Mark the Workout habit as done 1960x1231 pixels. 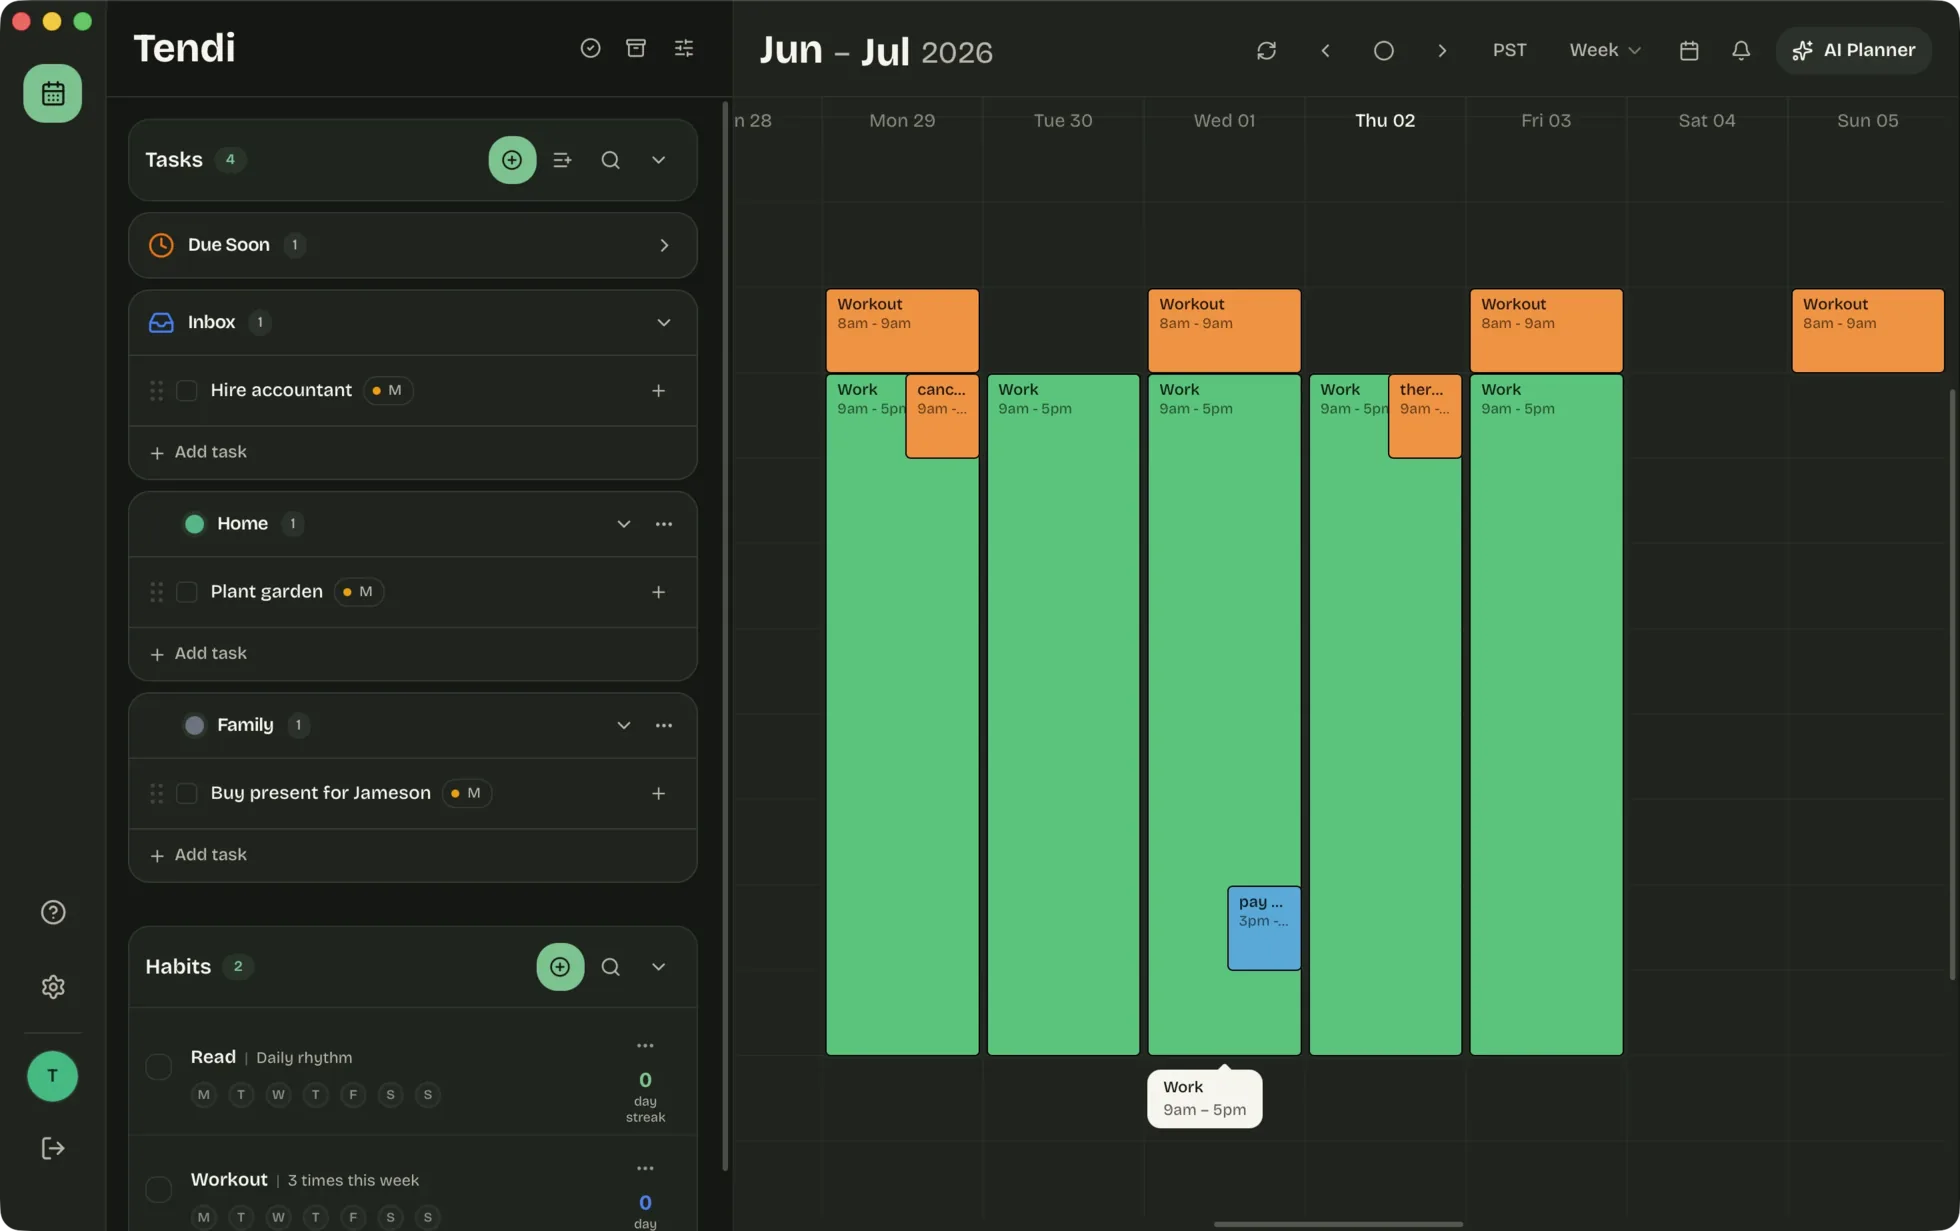pos(158,1189)
